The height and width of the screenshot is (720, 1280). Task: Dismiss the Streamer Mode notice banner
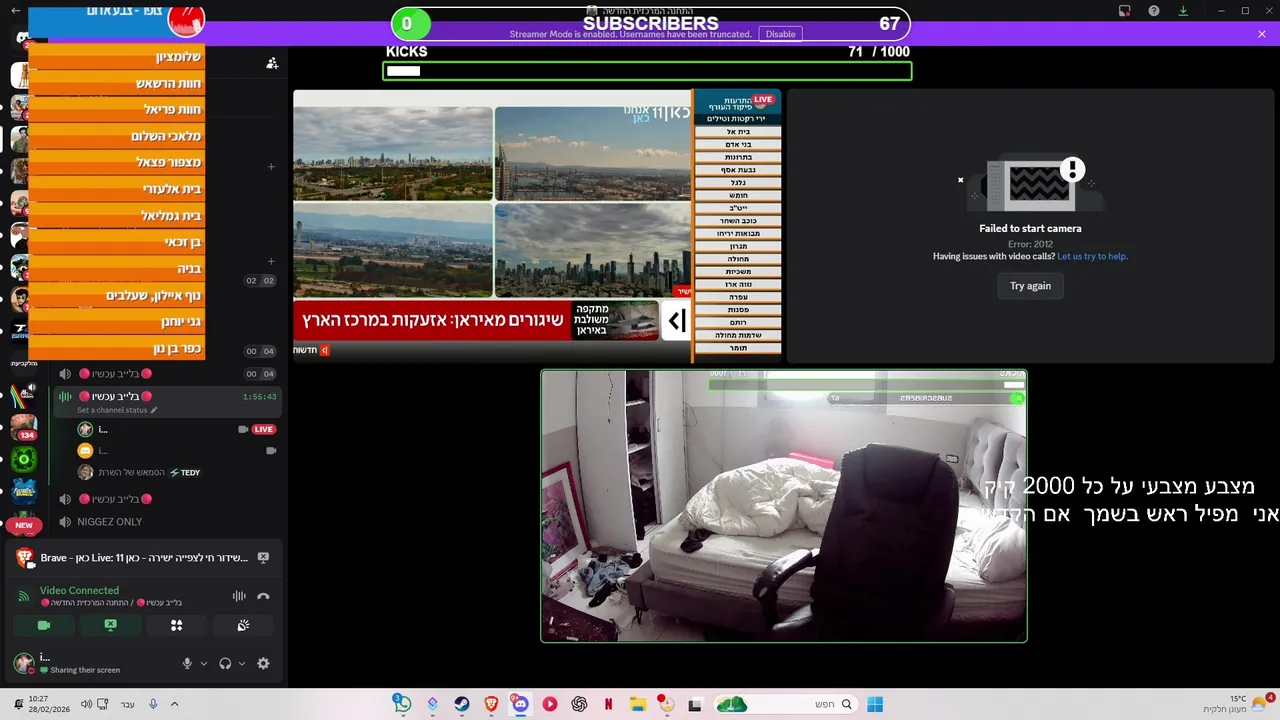(1262, 34)
